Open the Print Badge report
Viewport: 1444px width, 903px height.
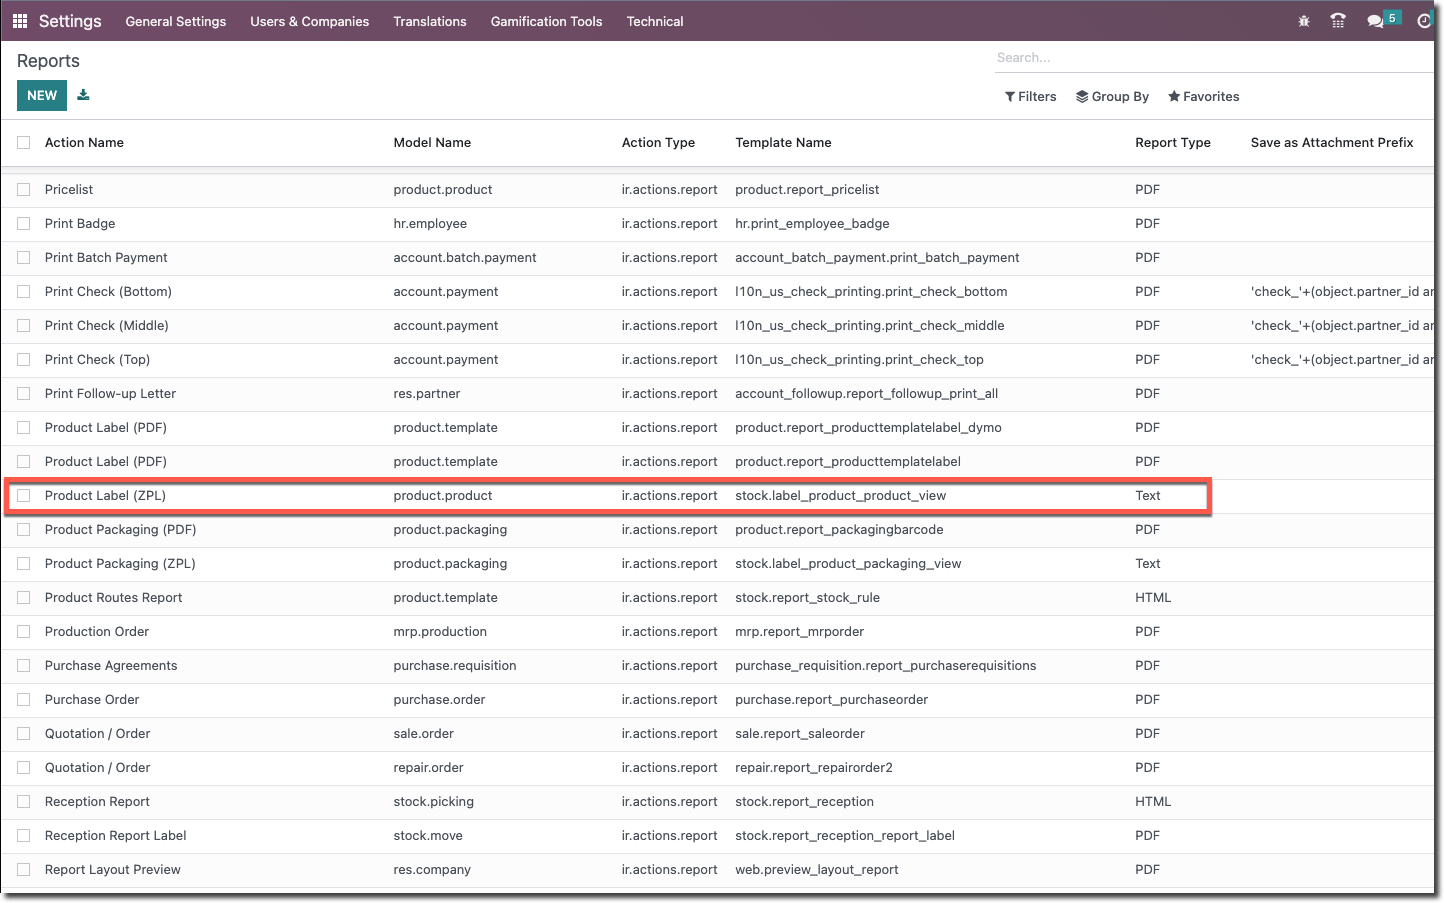[x=80, y=224]
